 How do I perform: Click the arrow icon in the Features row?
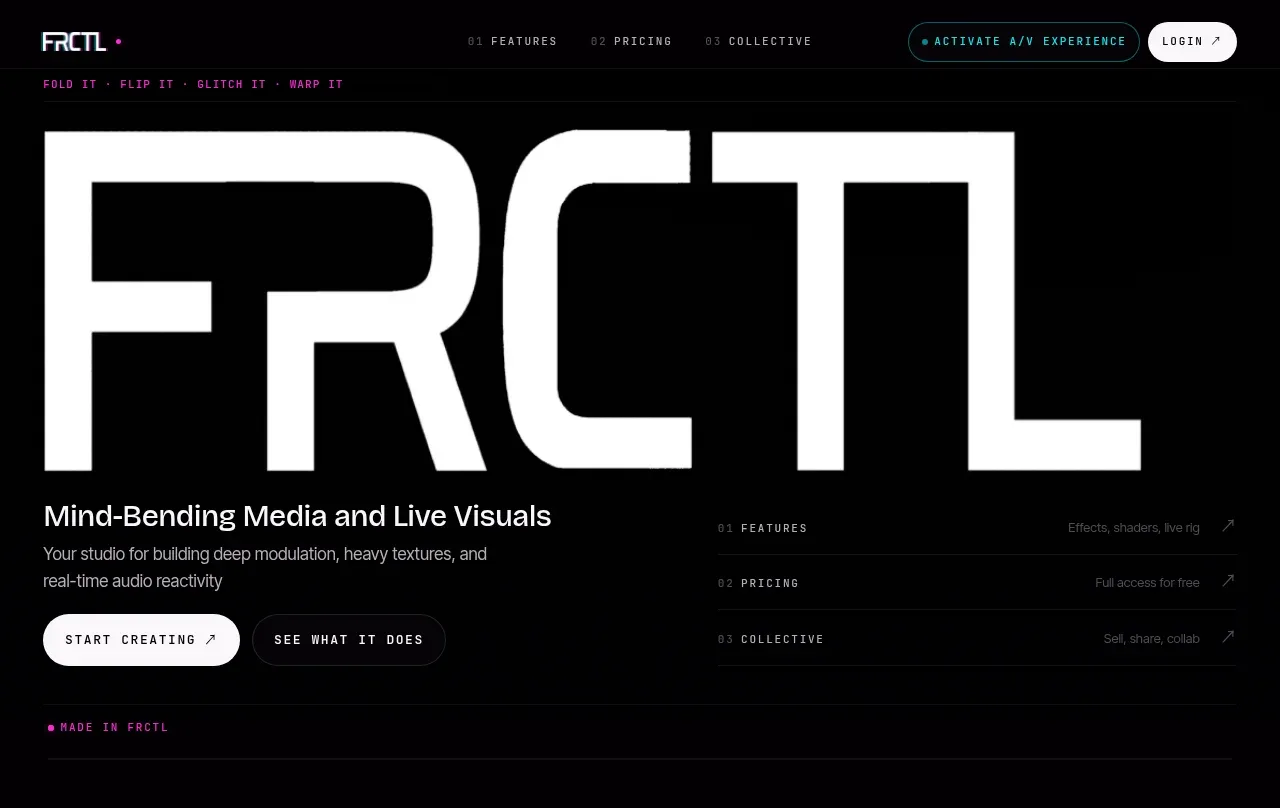click(x=1228, y=526)
